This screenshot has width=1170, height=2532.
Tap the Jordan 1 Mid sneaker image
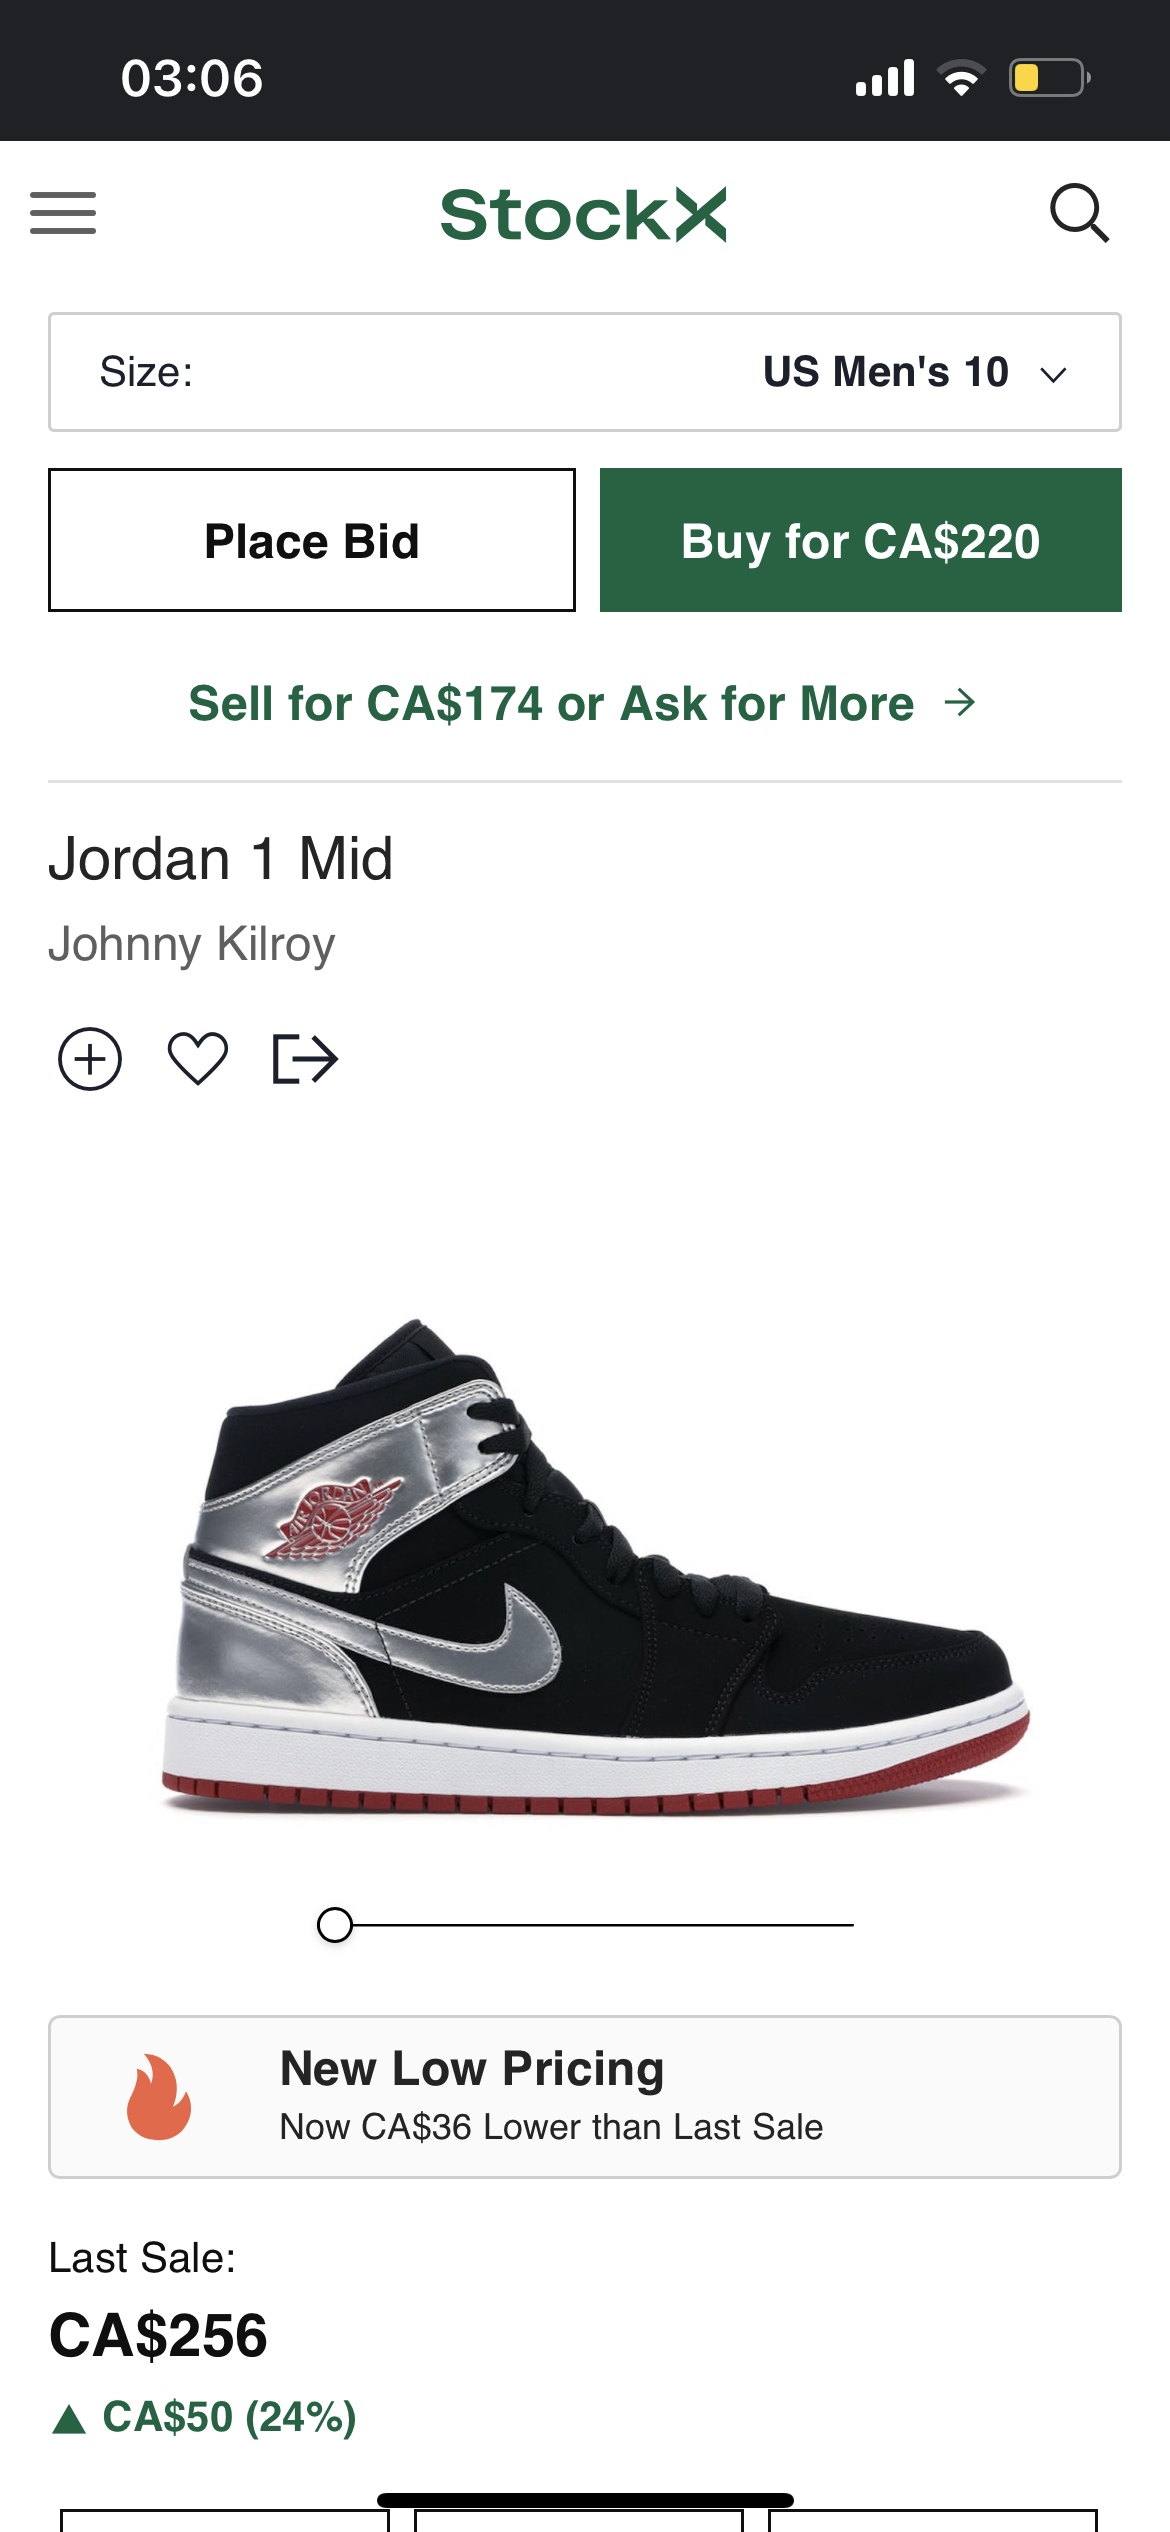pyautogui.click(x=596, y=1568)
